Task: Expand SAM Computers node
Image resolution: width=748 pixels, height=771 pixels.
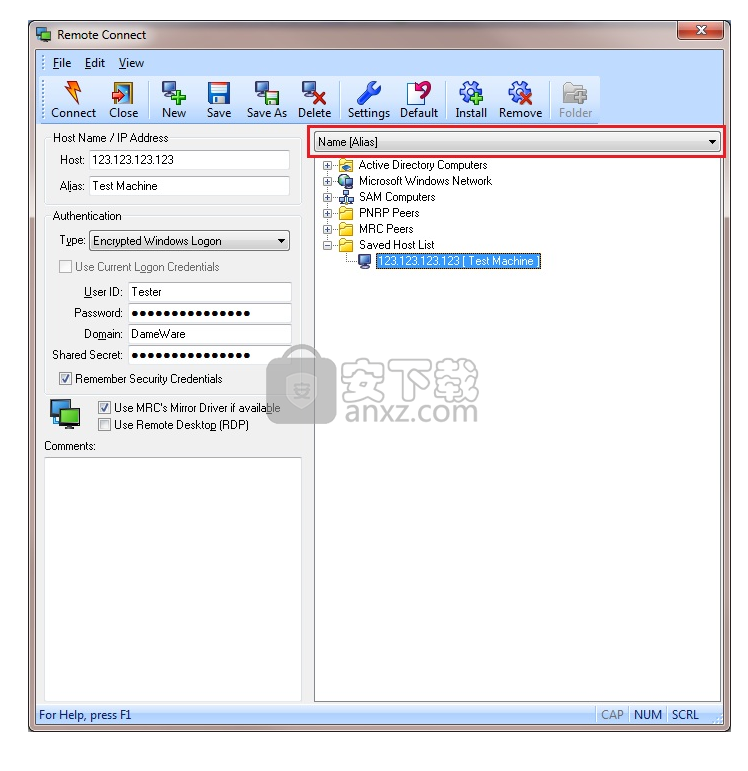Action: (x=328, y=198)
